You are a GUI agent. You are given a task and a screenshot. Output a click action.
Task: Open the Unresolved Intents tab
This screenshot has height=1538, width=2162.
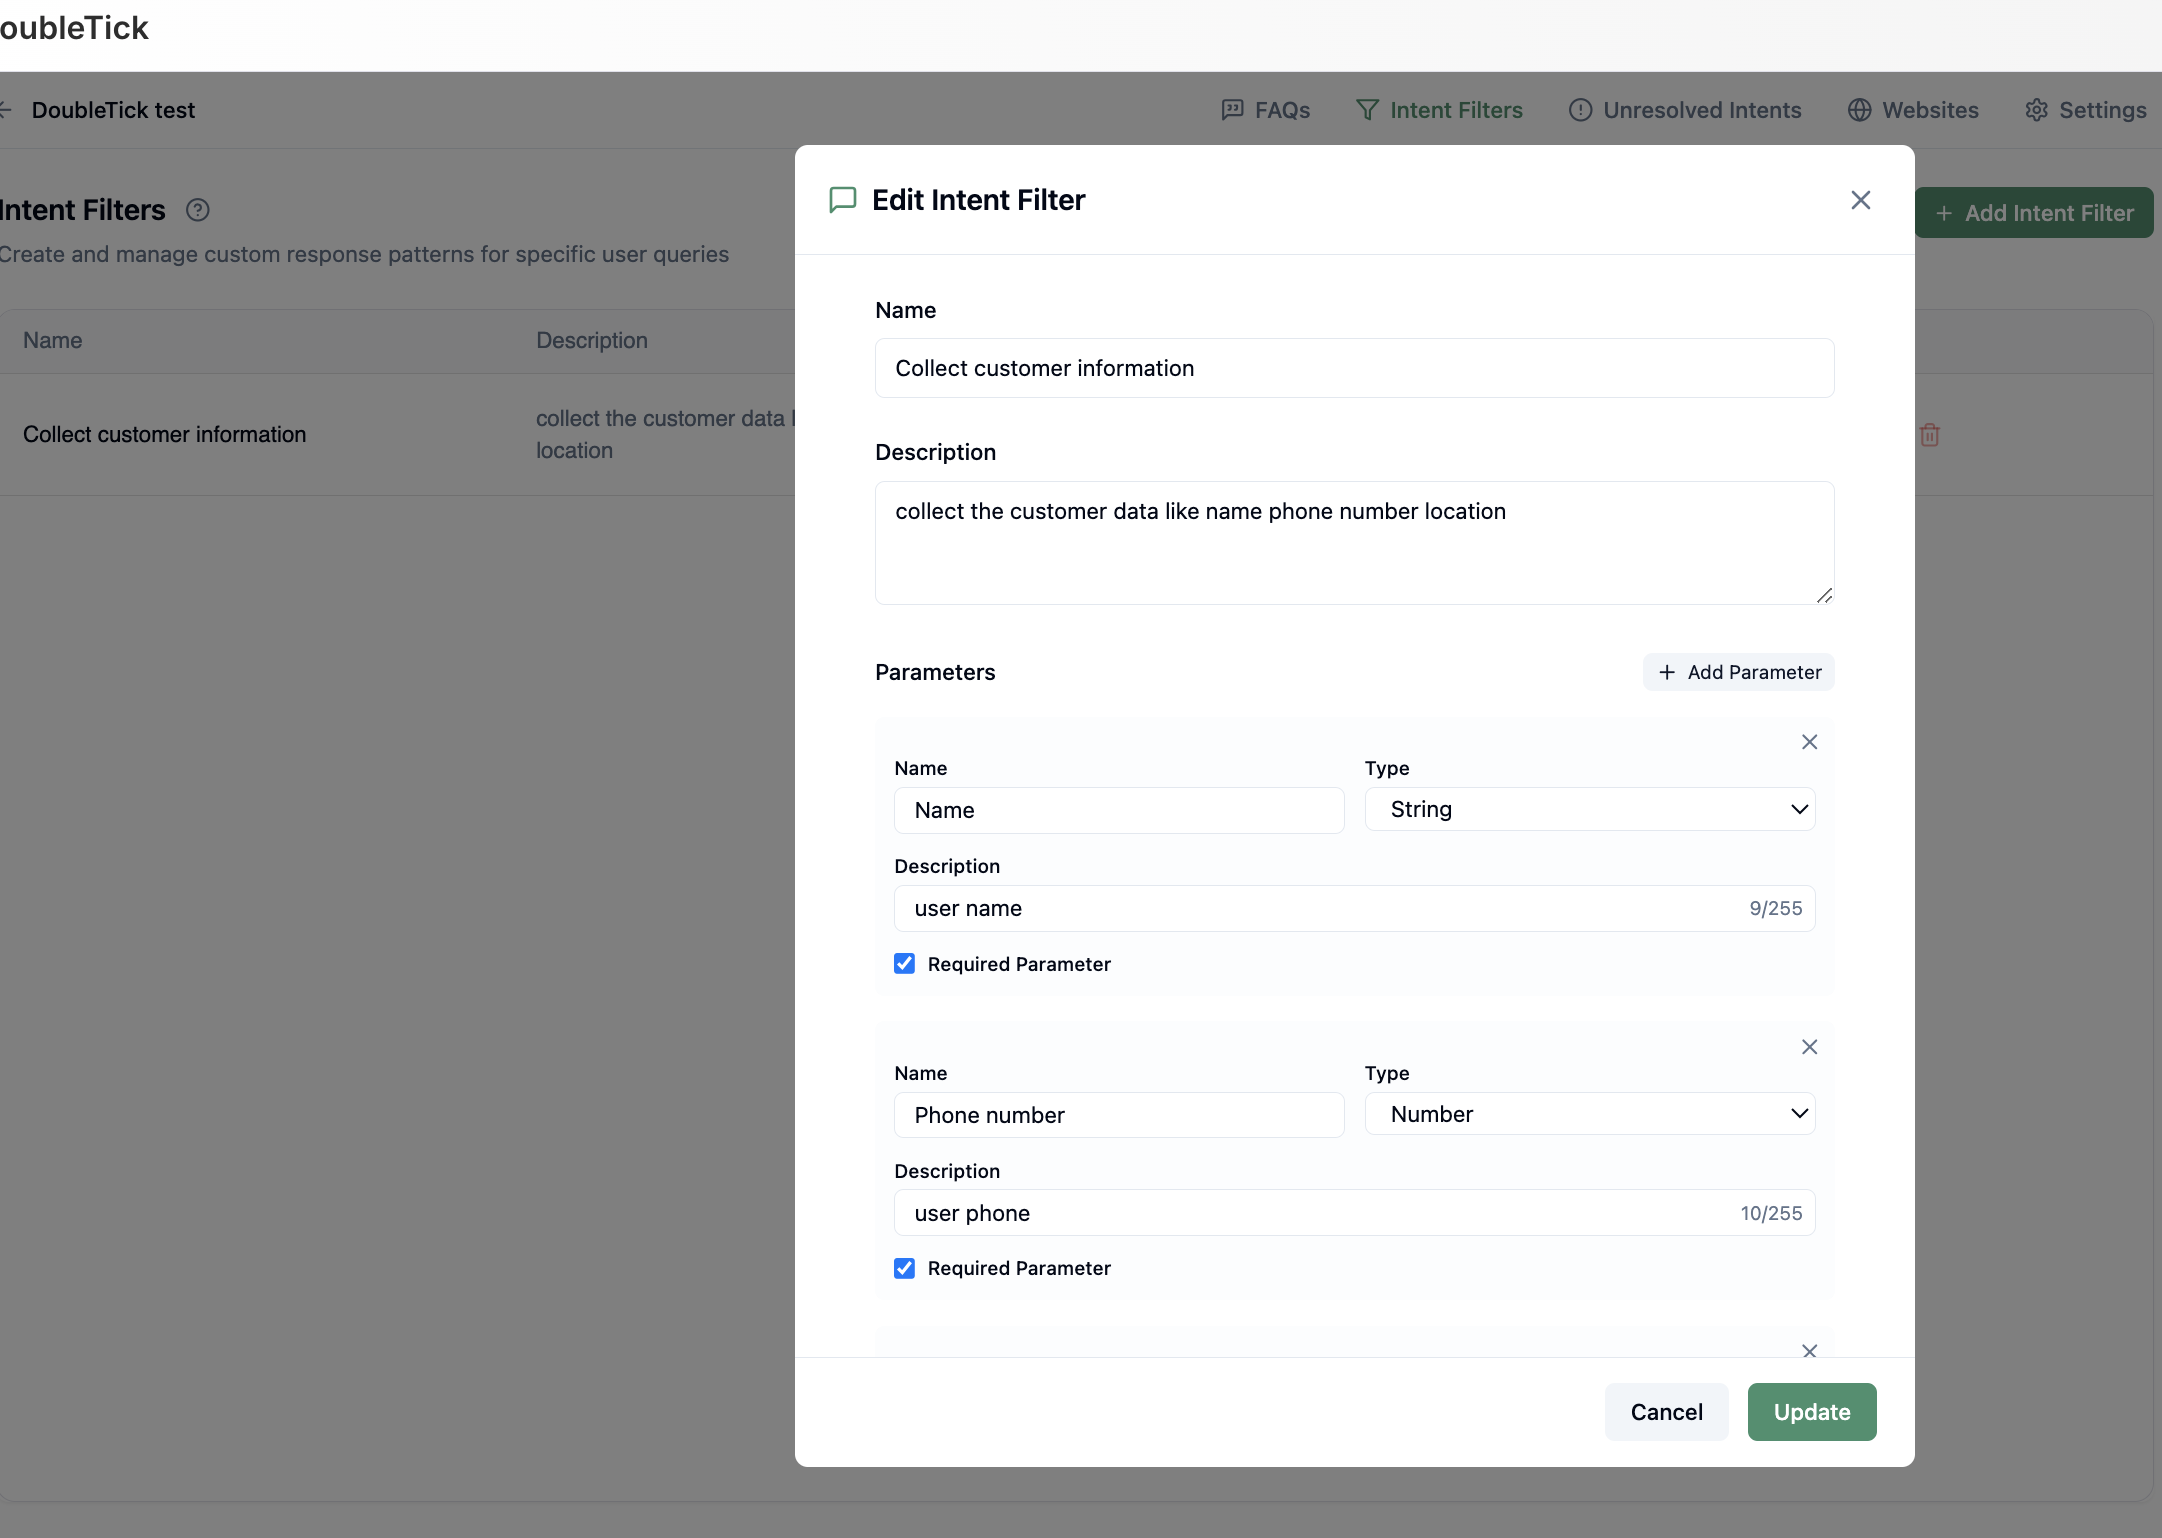(1685, 110)
